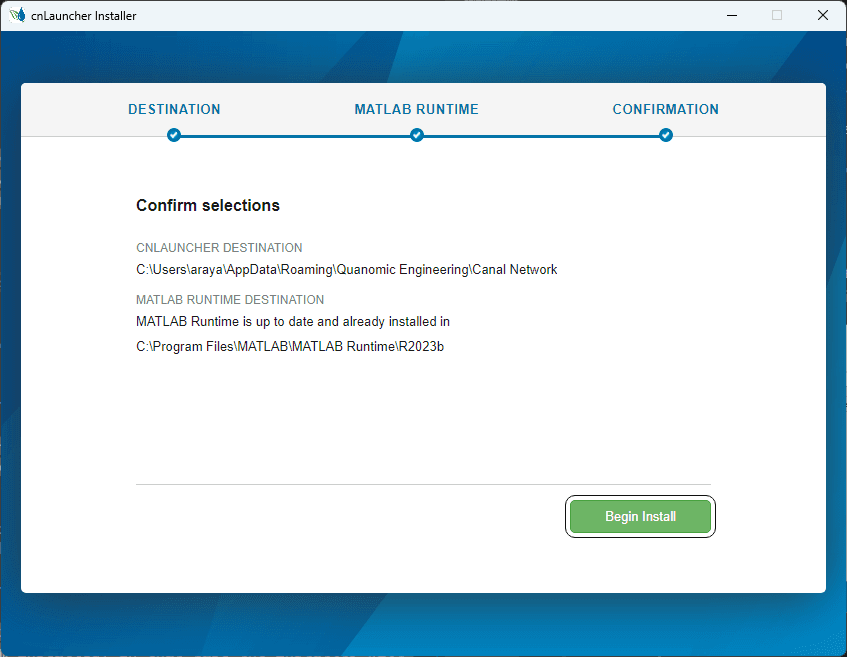This screenshot has width=847, height=657.
Task: Click the MATLAB RUNTIME DESTINATION section label
Action: tap(230, 299)
